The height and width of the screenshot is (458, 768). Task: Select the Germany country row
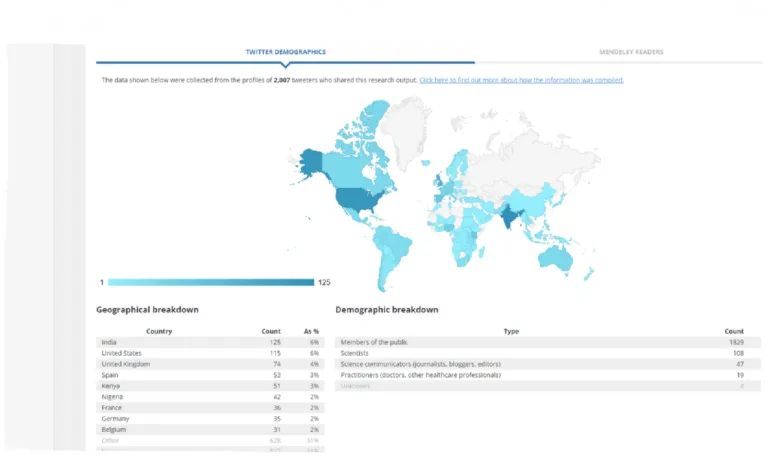210,419
